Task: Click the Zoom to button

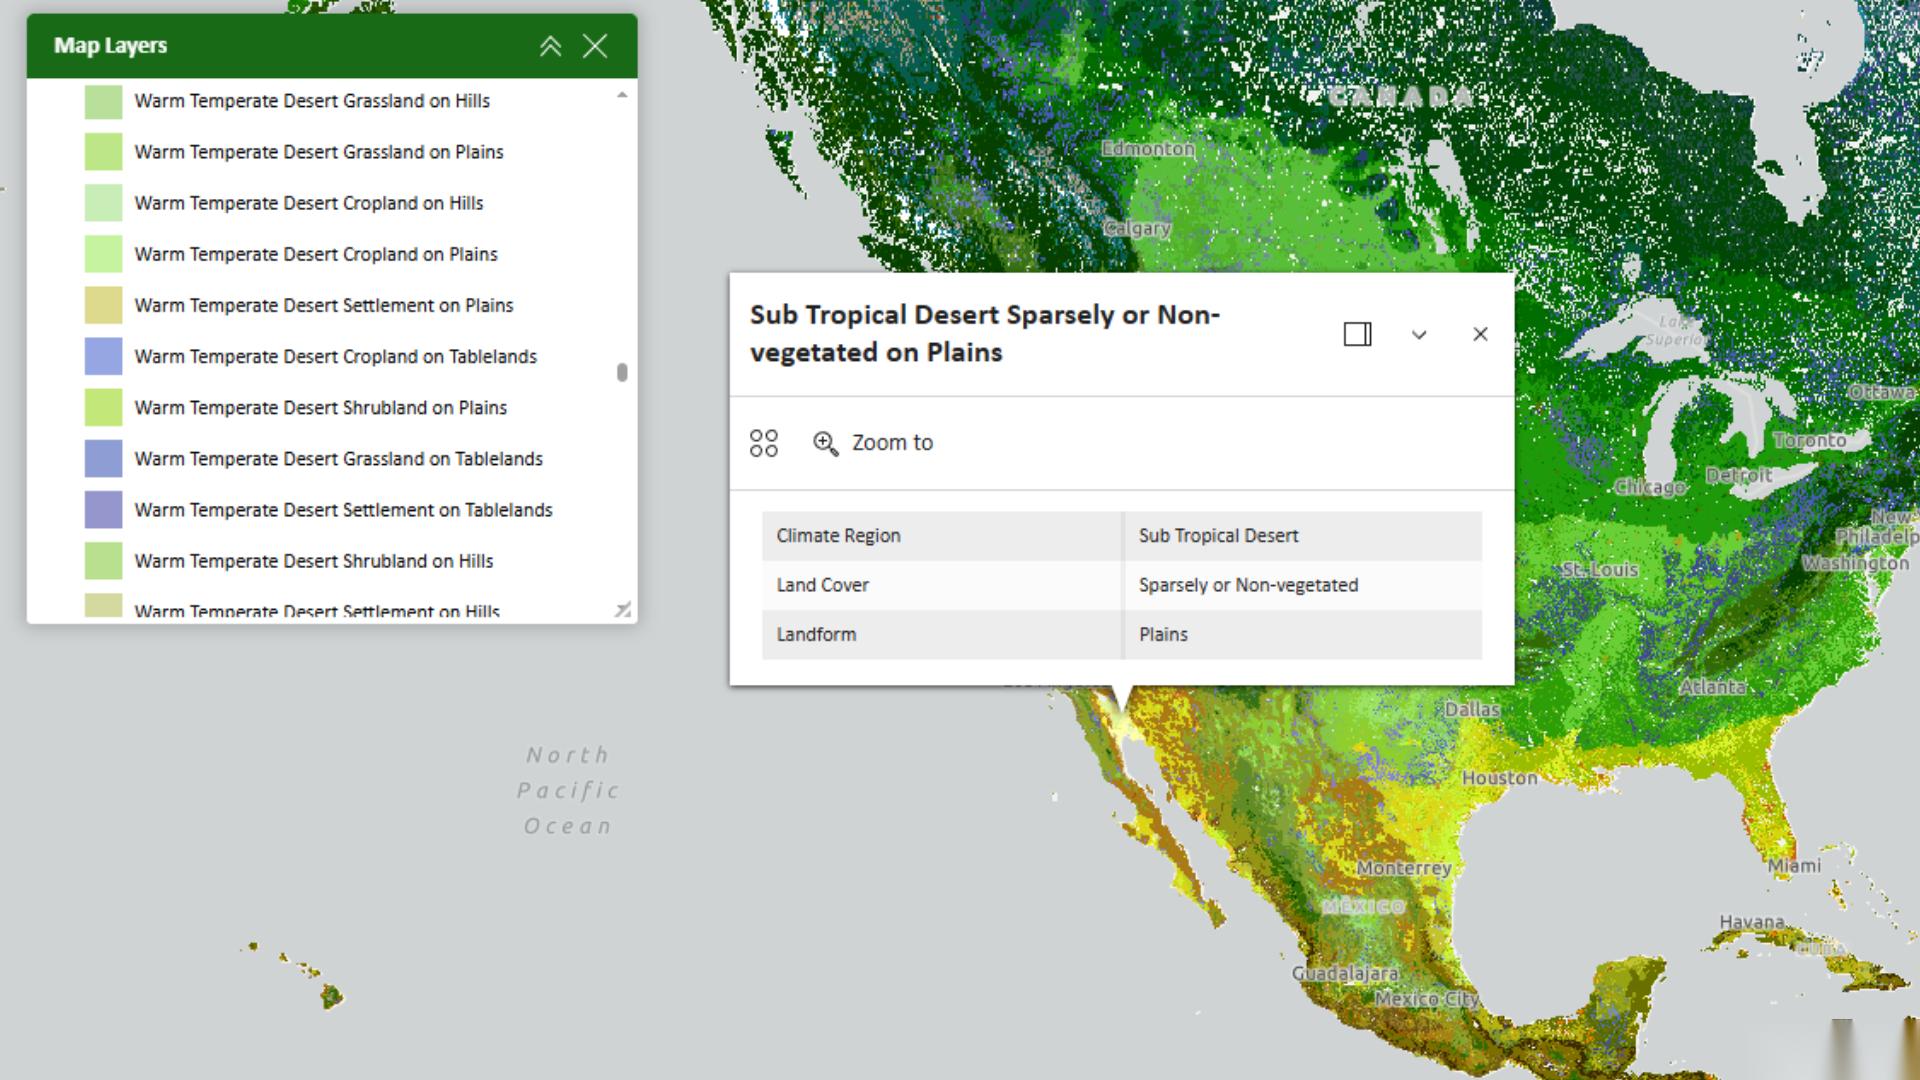Action: coord(891,443)
